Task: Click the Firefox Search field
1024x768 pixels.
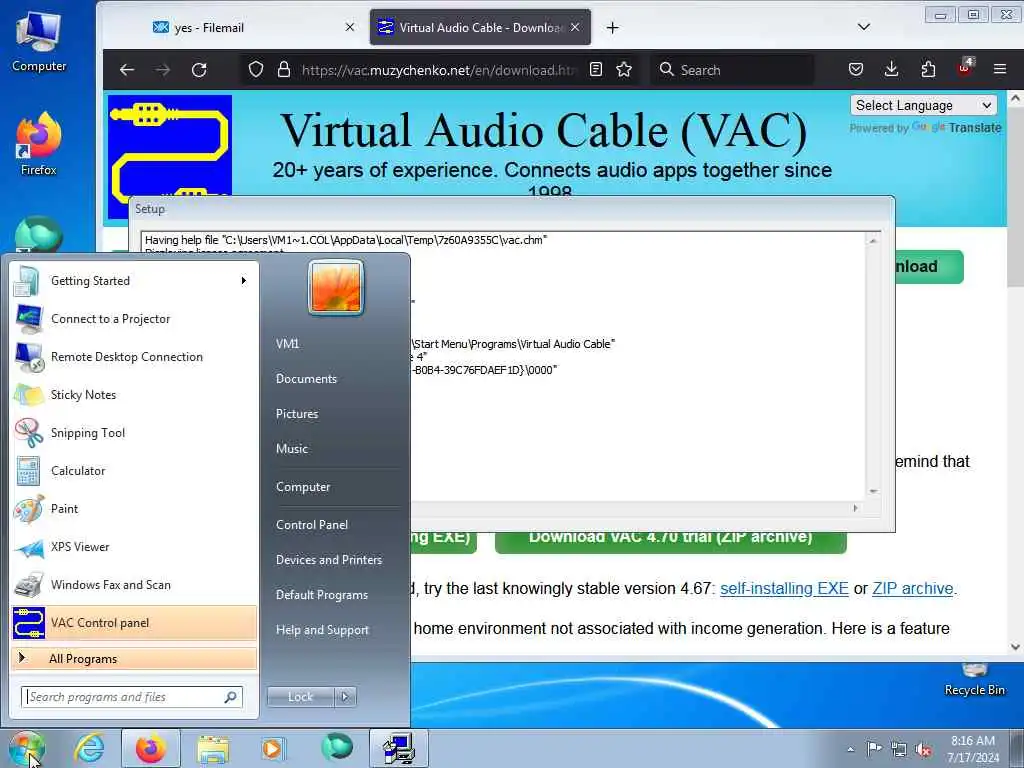Action: click(x=732, y=70)
